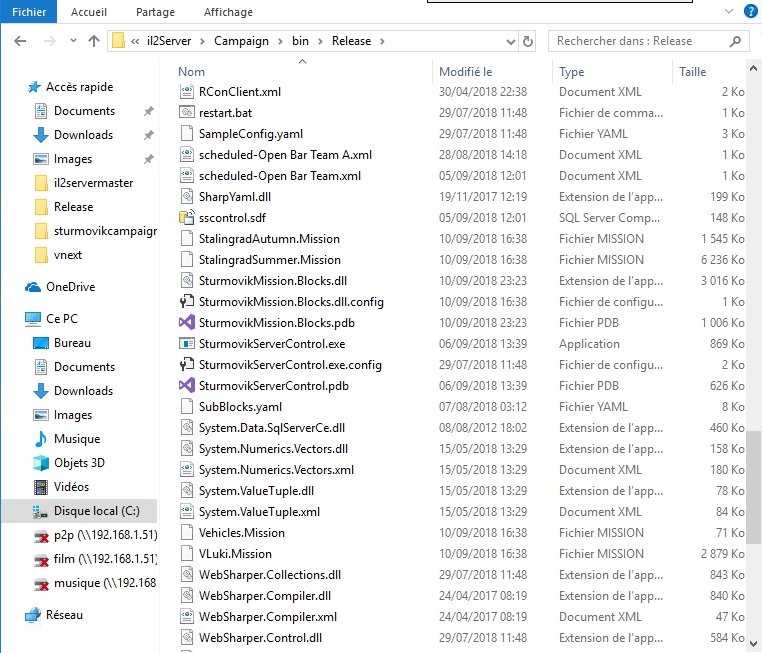Image resolution: width=762 pixels, height=653 pixels.
Task: Select the vnext folder in sidebar
Action: 59,255
